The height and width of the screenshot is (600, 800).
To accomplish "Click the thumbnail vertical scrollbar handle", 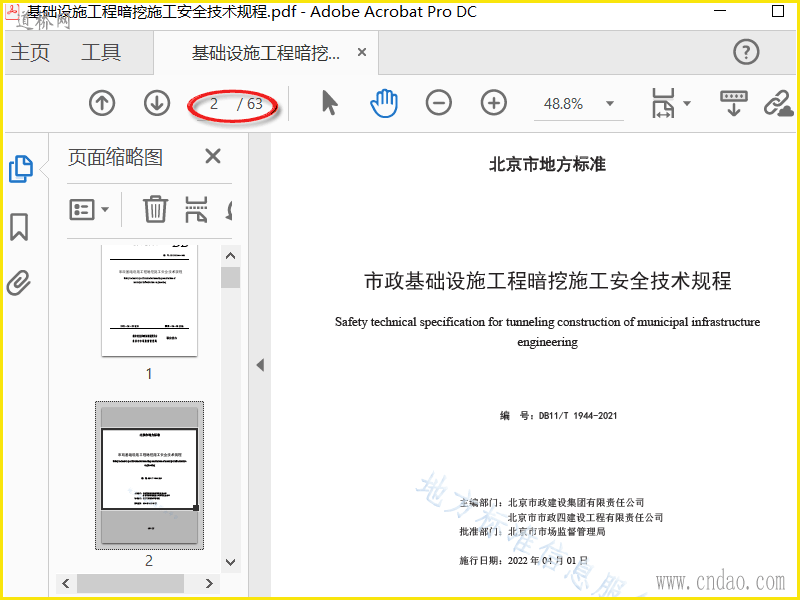I will [231, 278].
